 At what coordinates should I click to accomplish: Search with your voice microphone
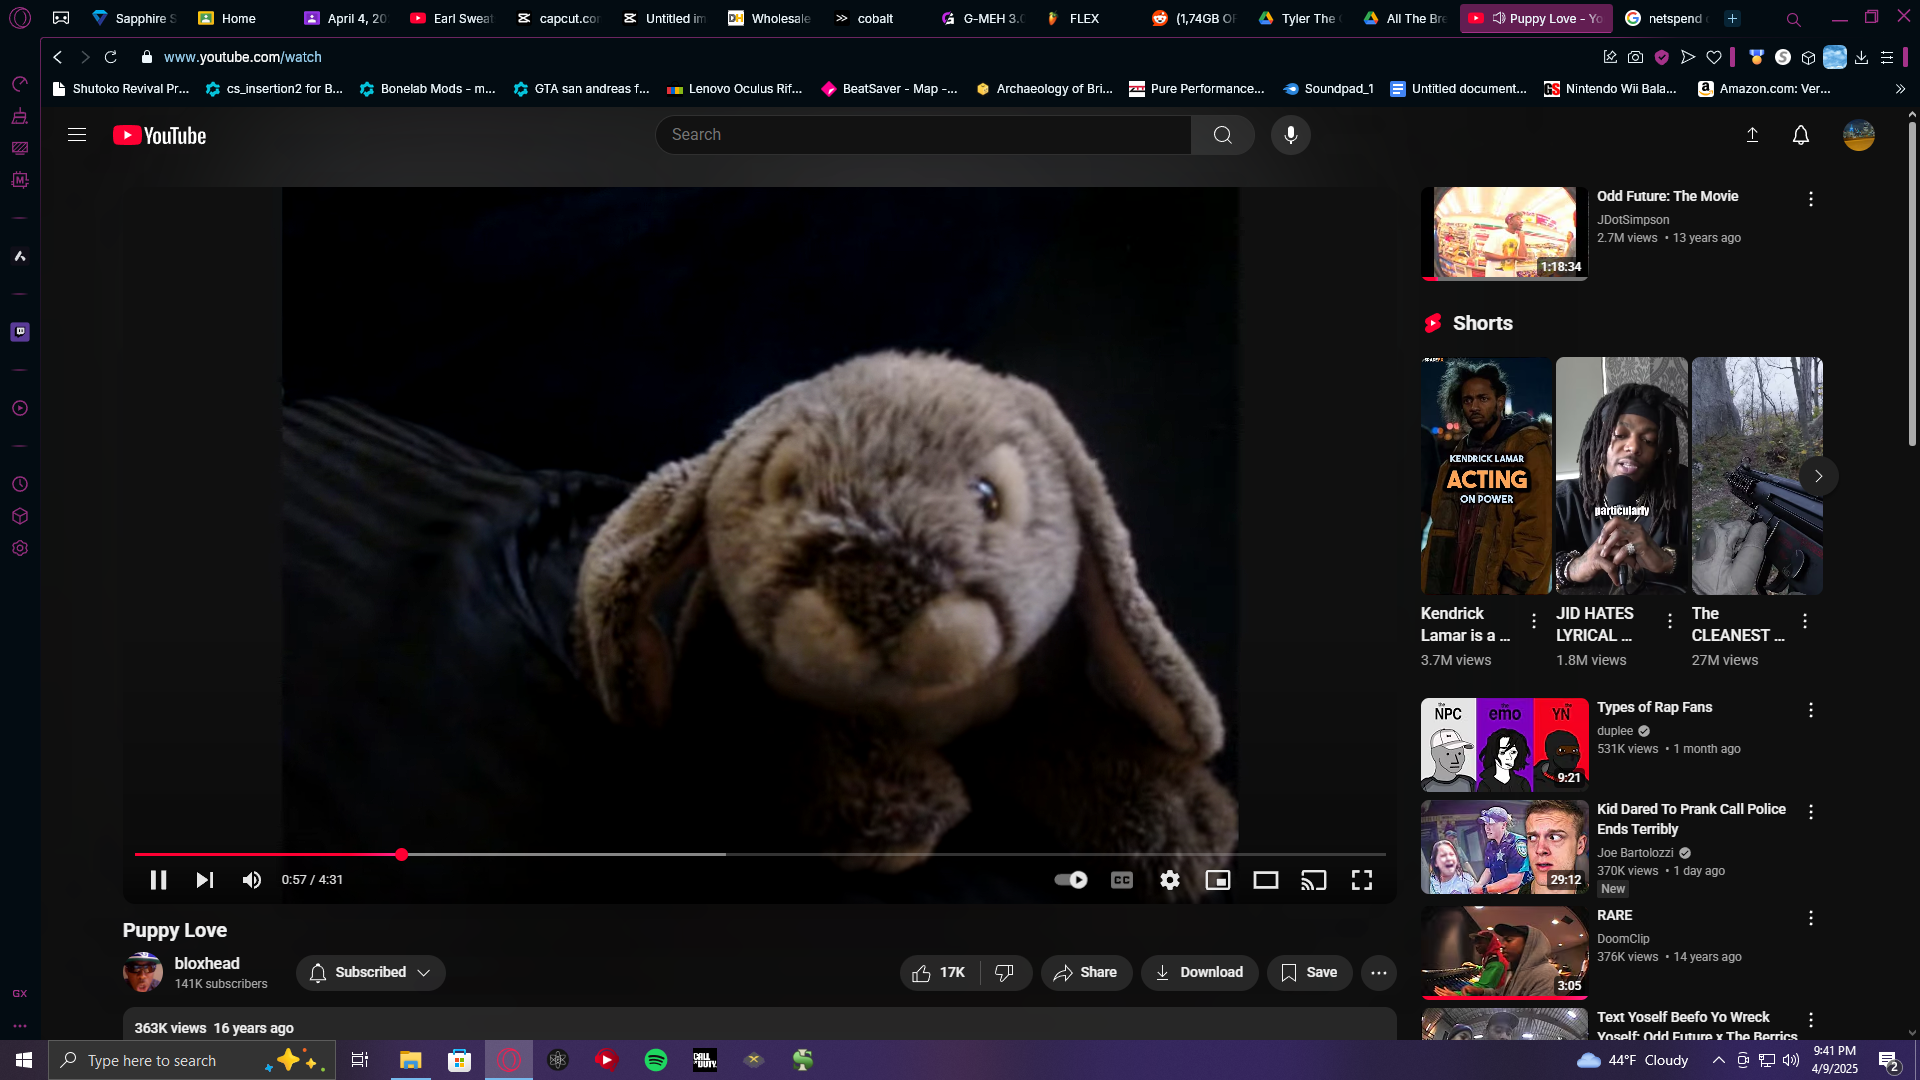1291,135
